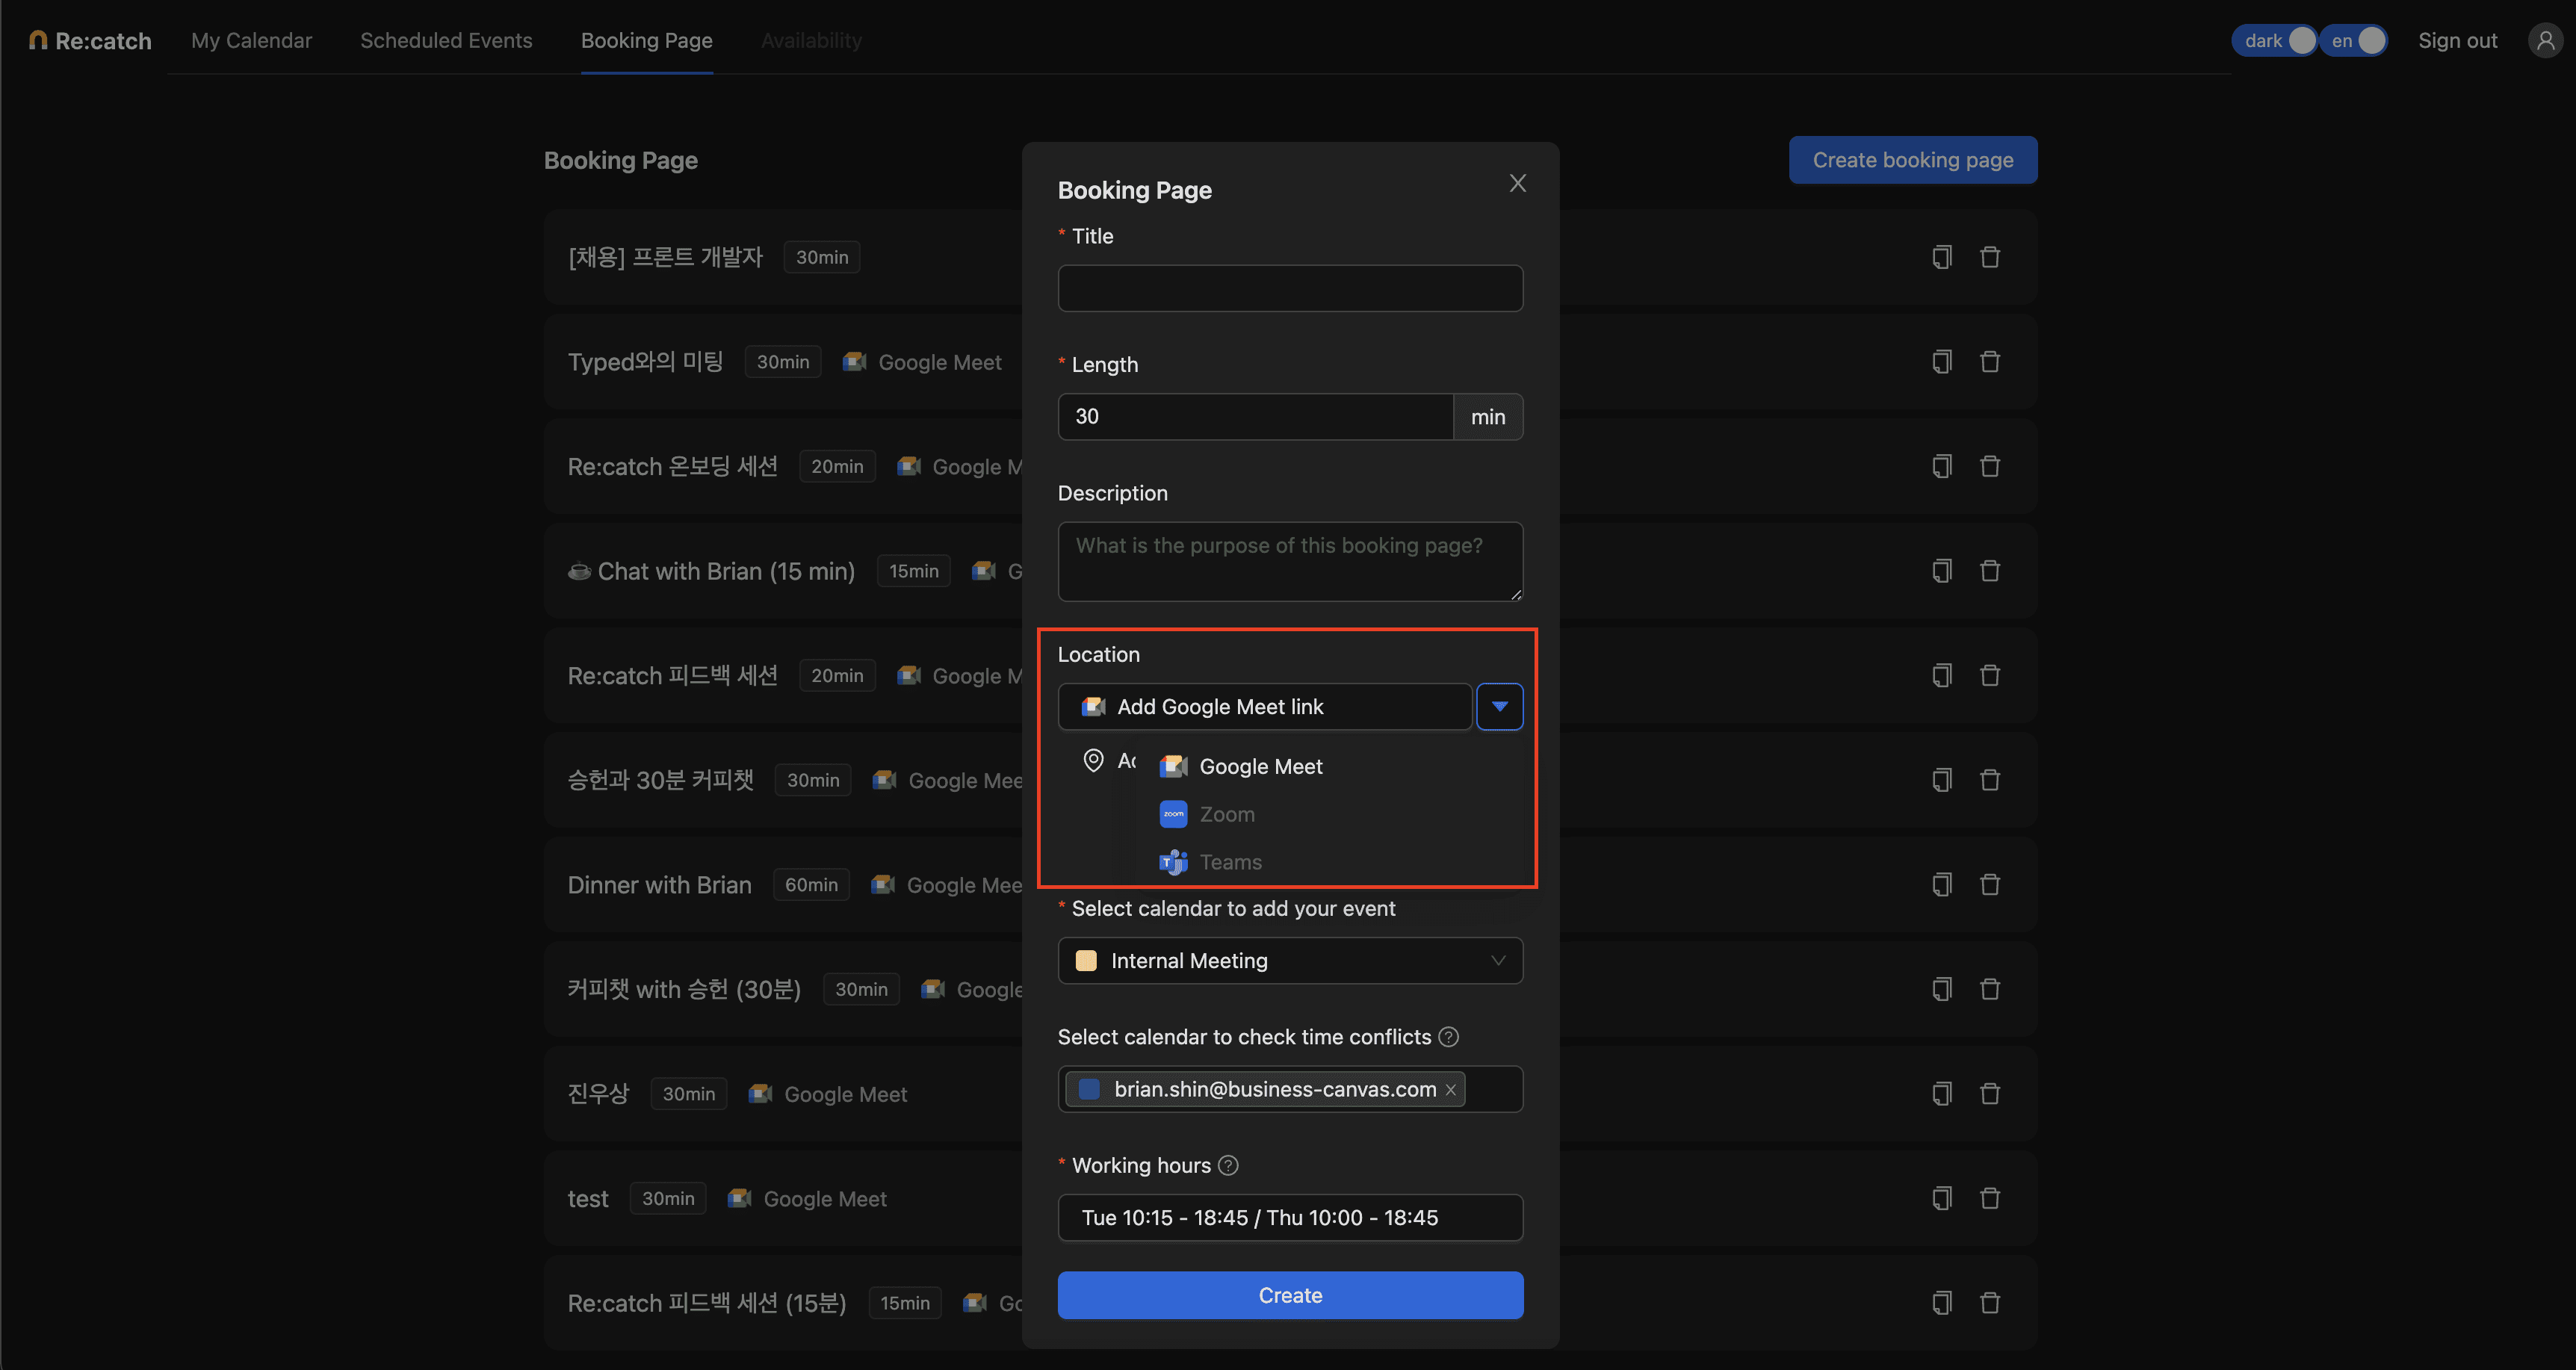Delete the Dinner with Brian booking page
Viewport: 2576px width, 1370px height.
point(1990,884)
